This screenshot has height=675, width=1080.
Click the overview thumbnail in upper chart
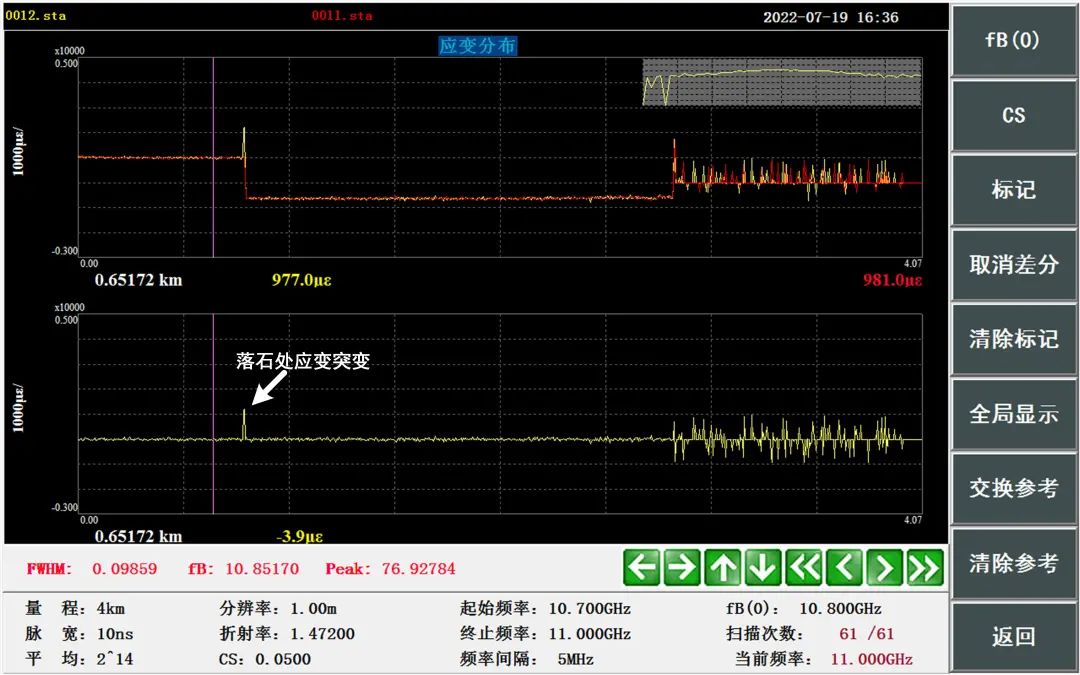coord(781,82)
